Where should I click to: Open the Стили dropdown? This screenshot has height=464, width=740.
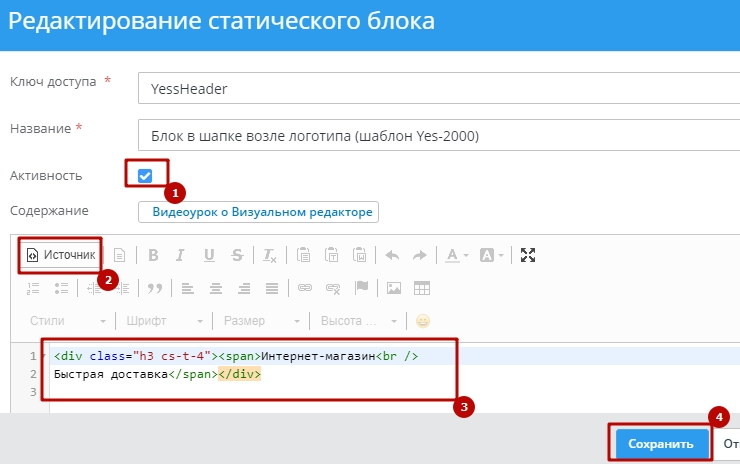point(67,321)
